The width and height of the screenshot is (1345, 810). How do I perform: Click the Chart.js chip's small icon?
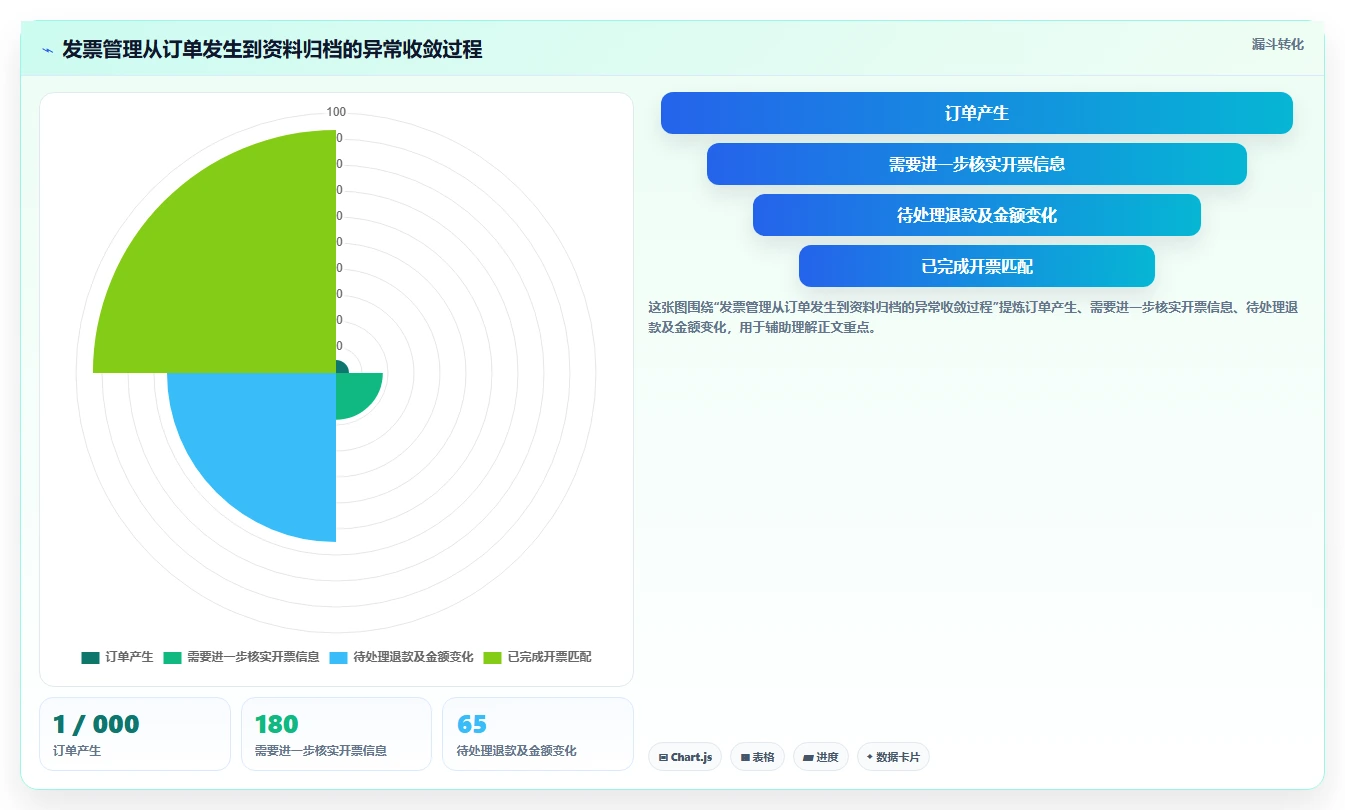664,758
